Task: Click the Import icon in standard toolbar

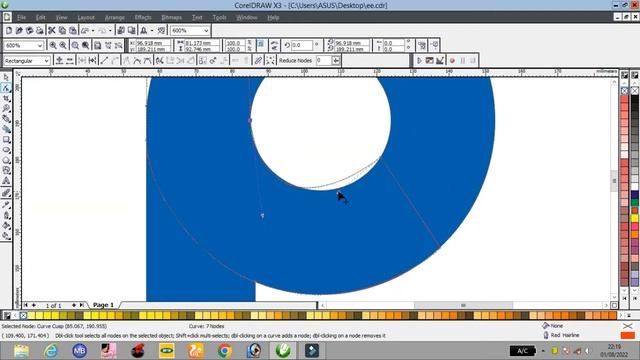Action: click(121, 31)
